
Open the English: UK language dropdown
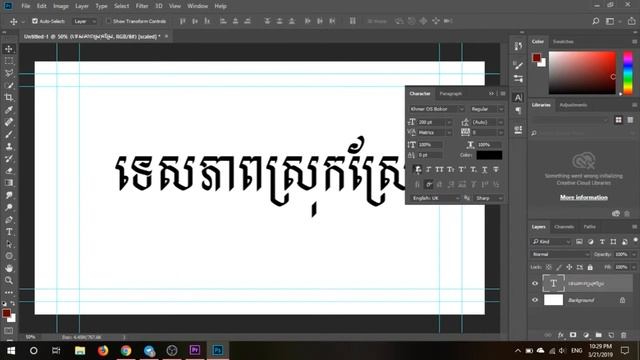click(x=435, y=198)
